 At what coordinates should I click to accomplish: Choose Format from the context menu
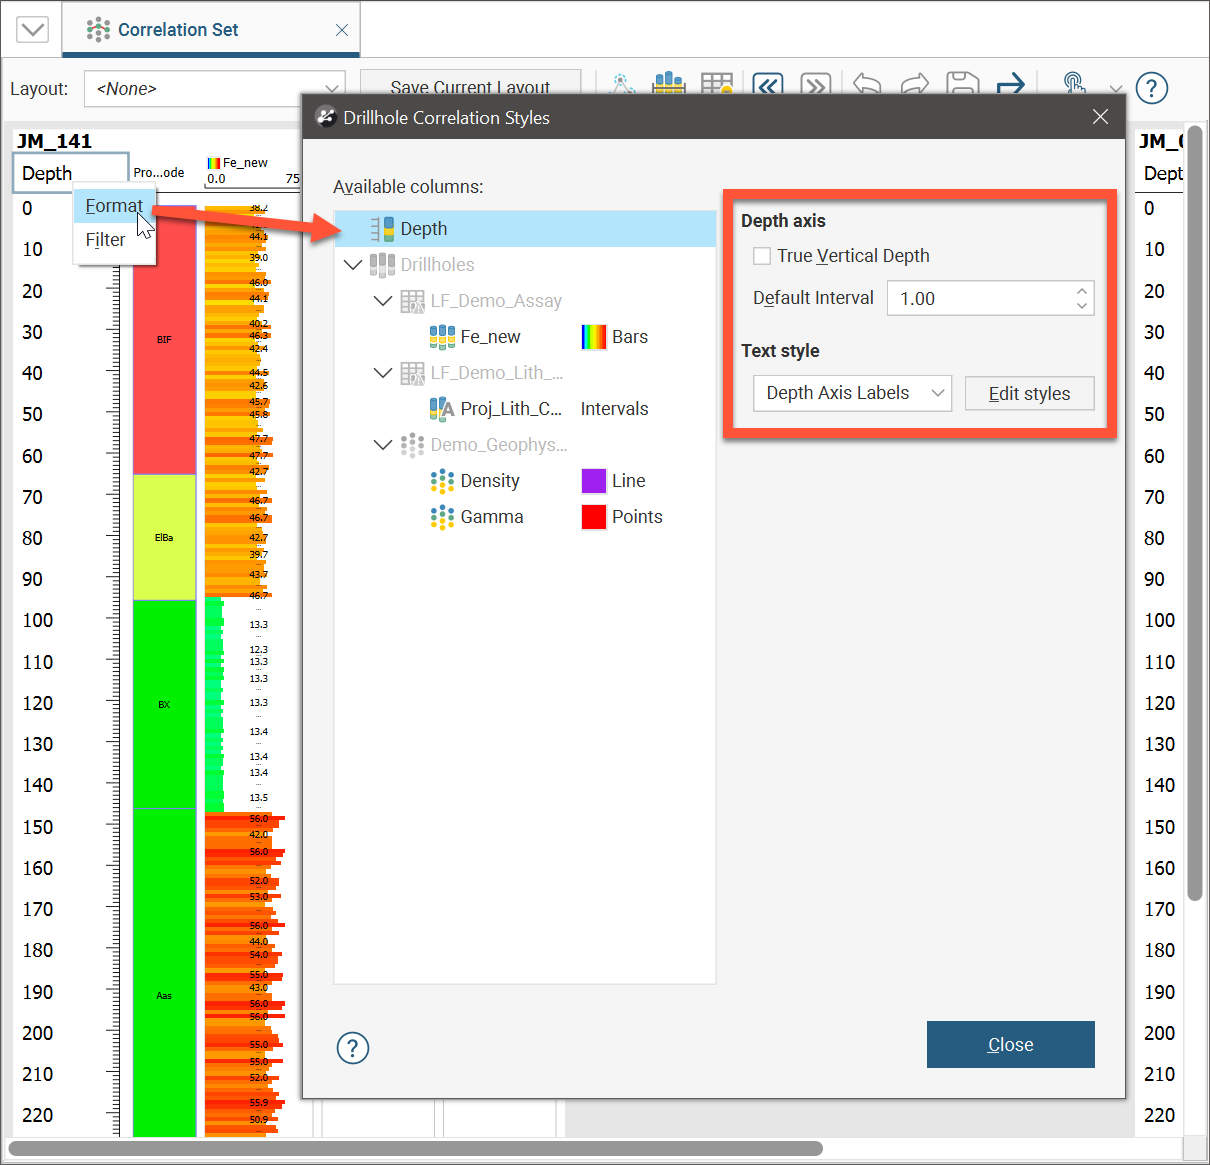[113, 206]
